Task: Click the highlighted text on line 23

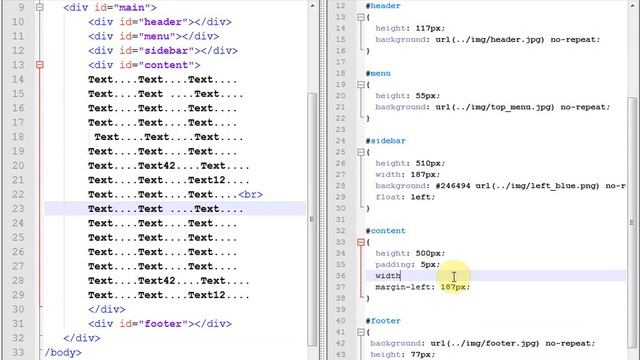Action: [166, 209]
